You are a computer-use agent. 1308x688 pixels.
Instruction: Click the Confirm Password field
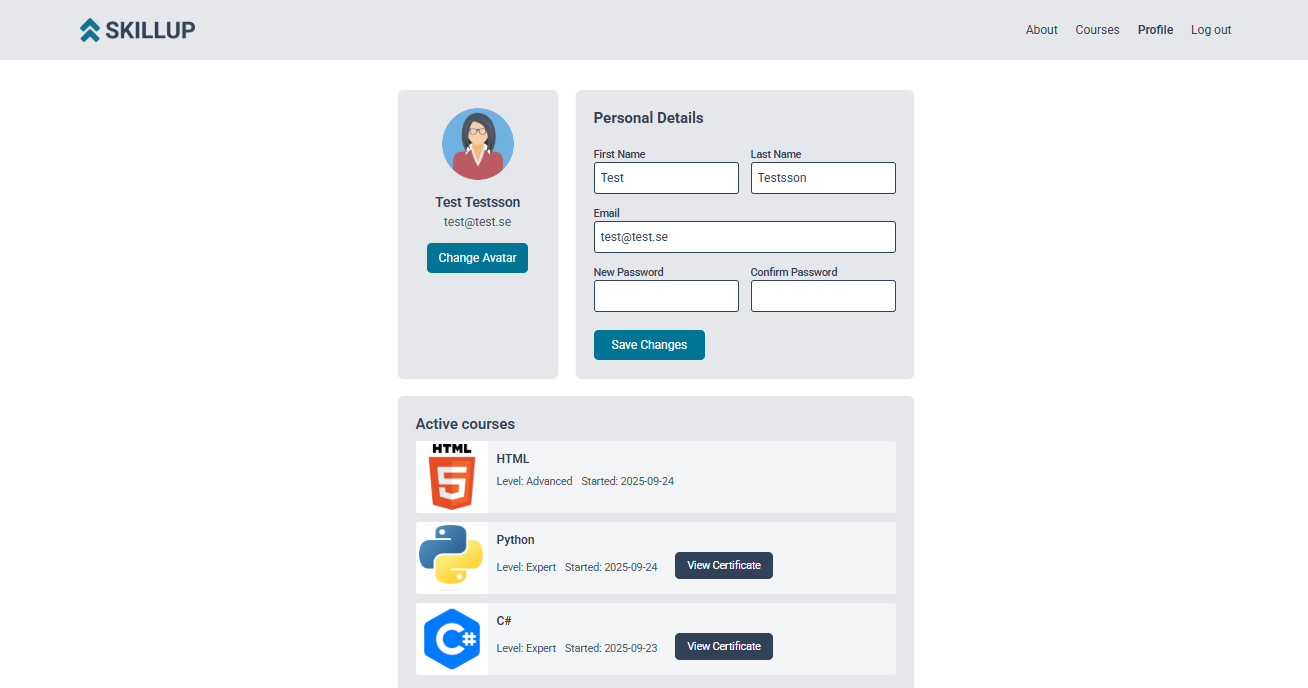tap(823, 296)
